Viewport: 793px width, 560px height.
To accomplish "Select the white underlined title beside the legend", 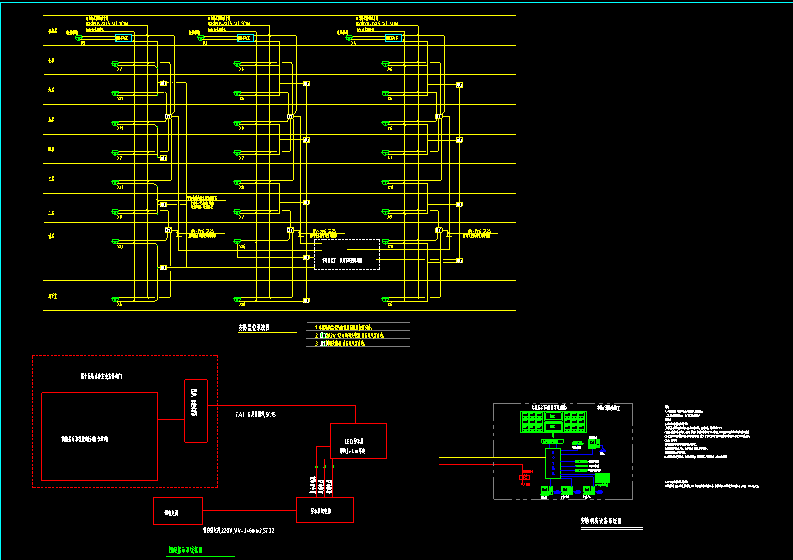I will coord(254,327).
